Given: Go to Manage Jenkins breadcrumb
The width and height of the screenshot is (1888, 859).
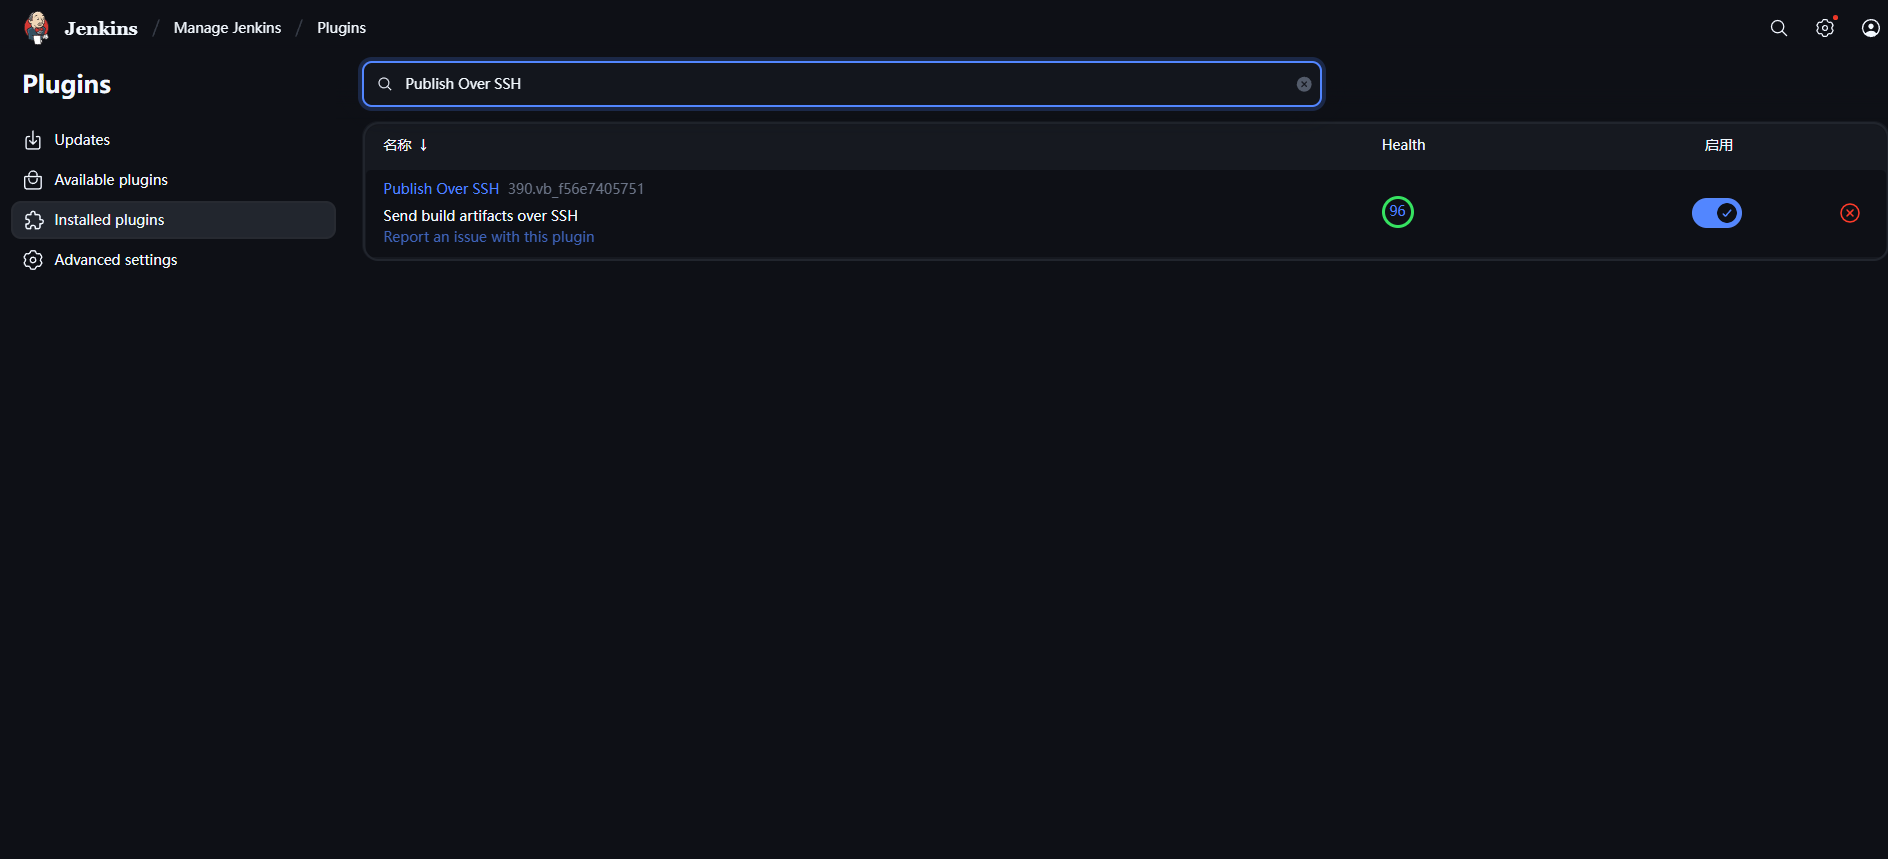Looking at the screenshot, I should click(x=227, y=28).
